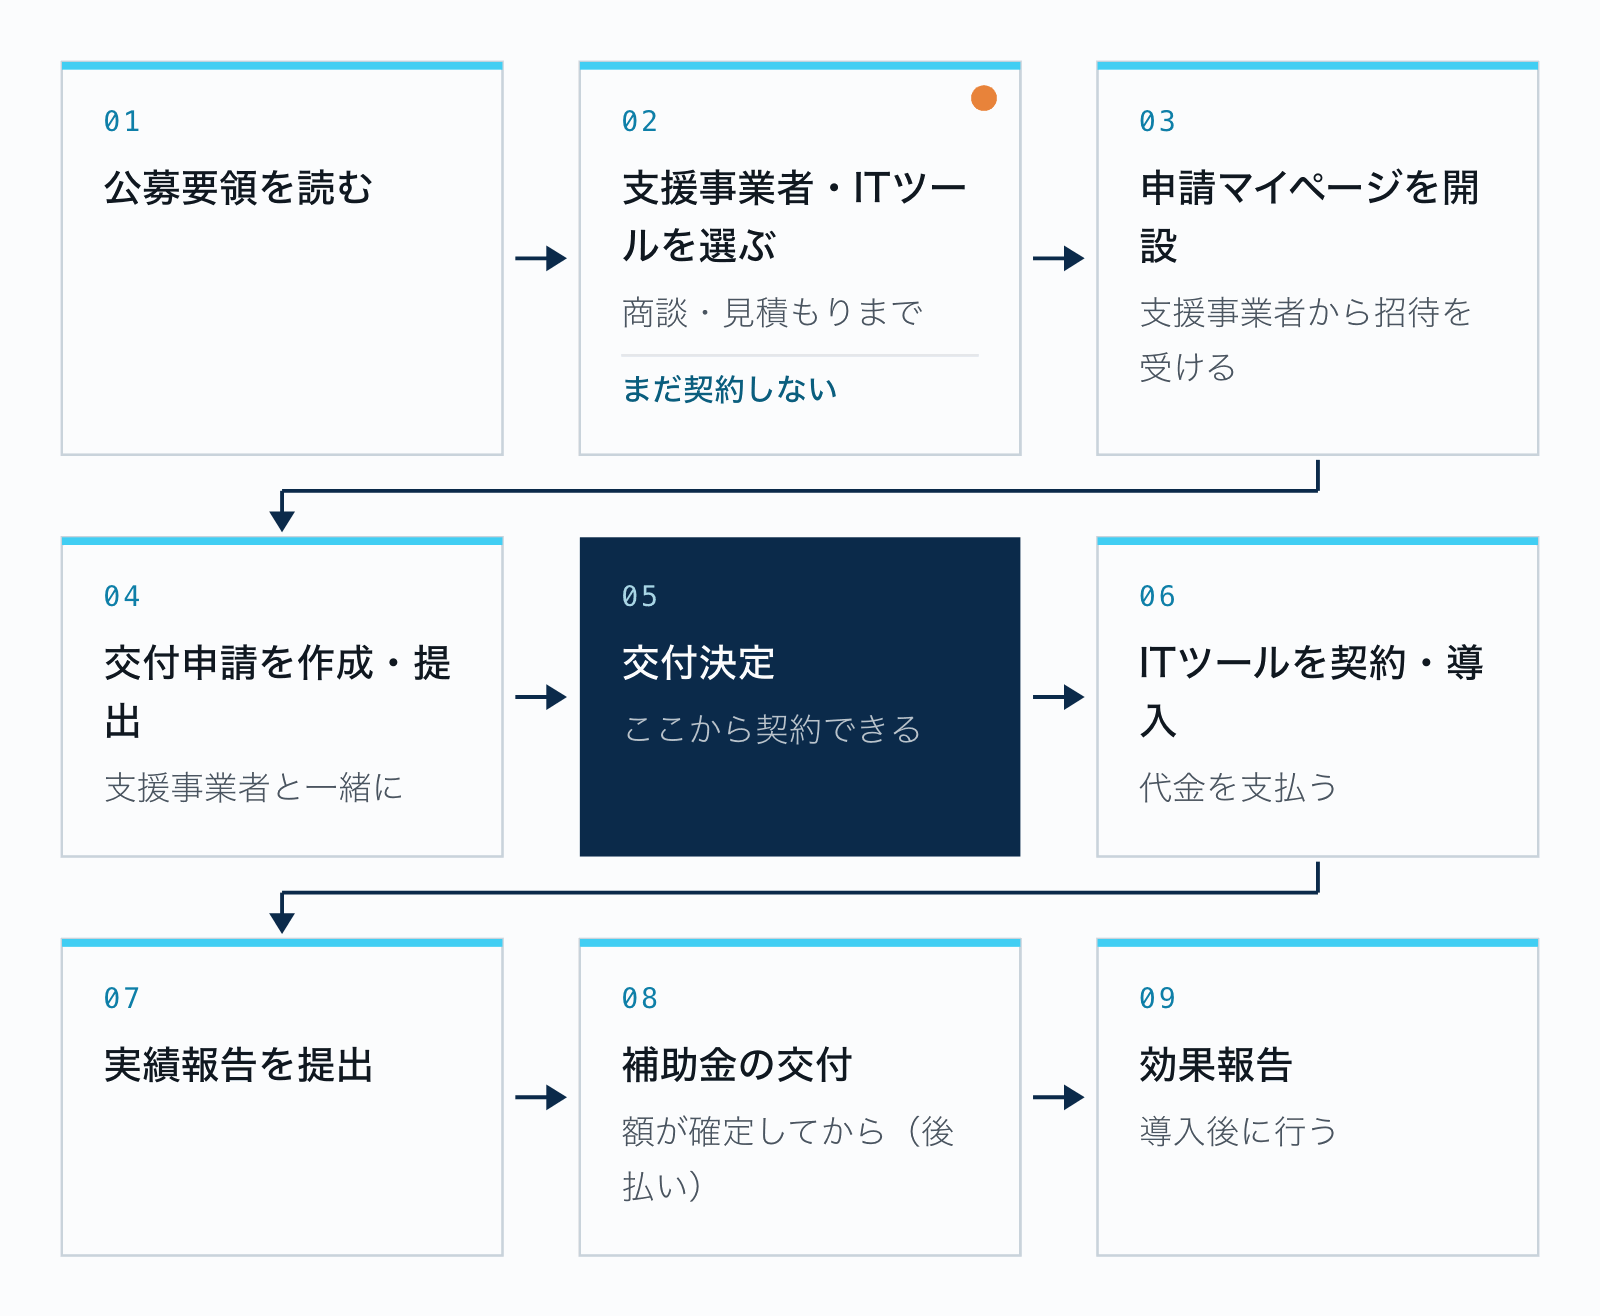
Task: Click the まだ契約しない note
Action: pyautogui.click(x=729, y=389)
